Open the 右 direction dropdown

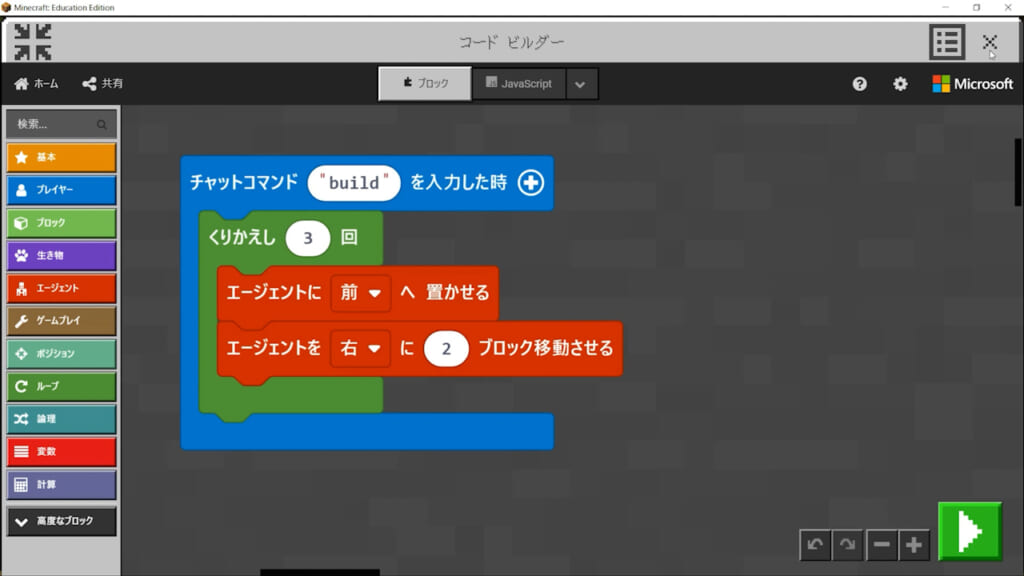coord(361,349)
